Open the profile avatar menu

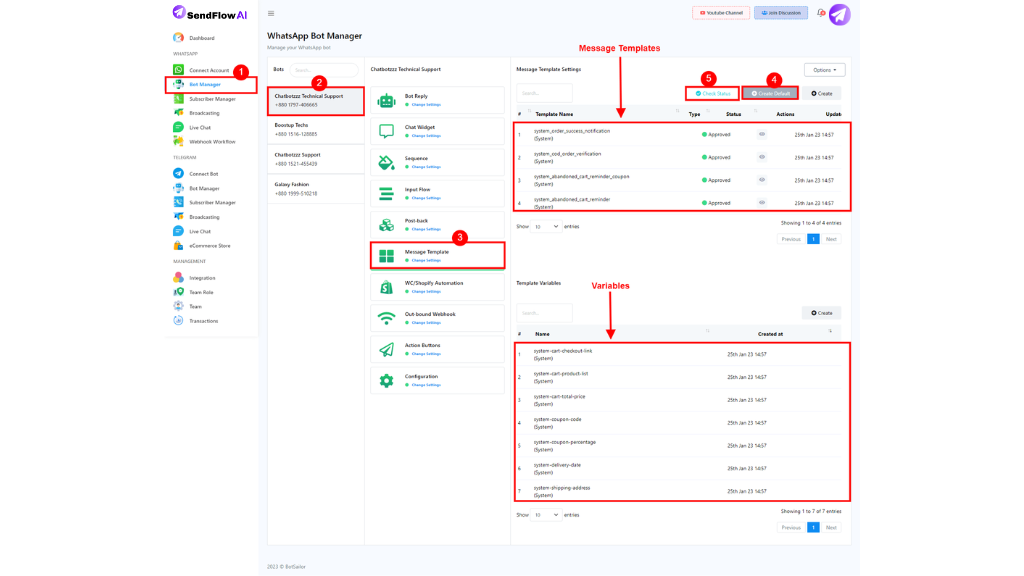pyautogui.click(x=840, y=14)
